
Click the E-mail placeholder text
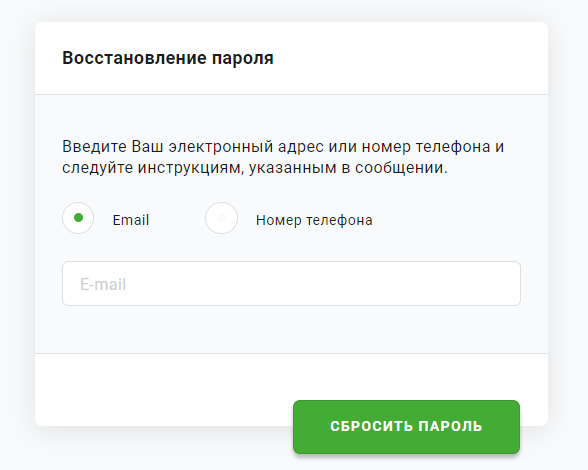click(x=103, y=284)
